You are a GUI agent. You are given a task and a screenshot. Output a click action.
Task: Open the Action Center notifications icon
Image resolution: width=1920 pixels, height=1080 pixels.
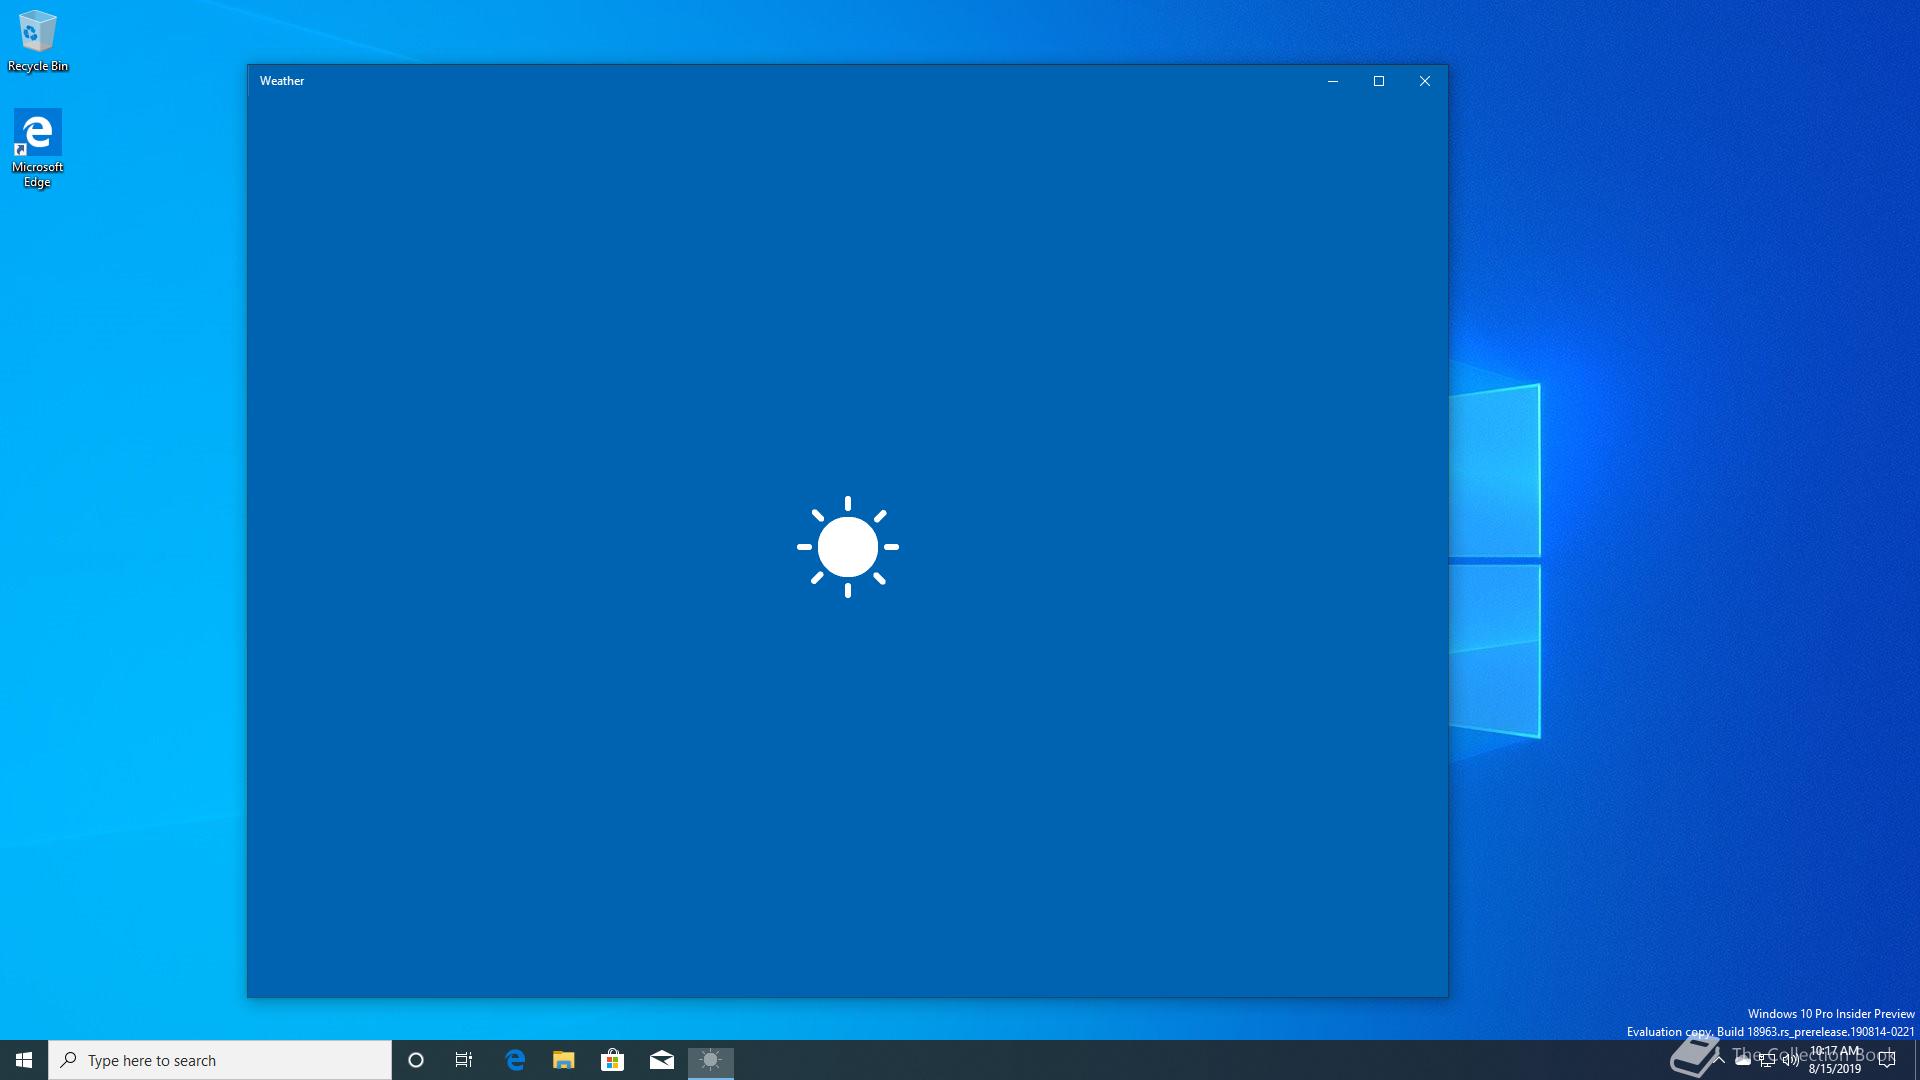point(1887,1060)
